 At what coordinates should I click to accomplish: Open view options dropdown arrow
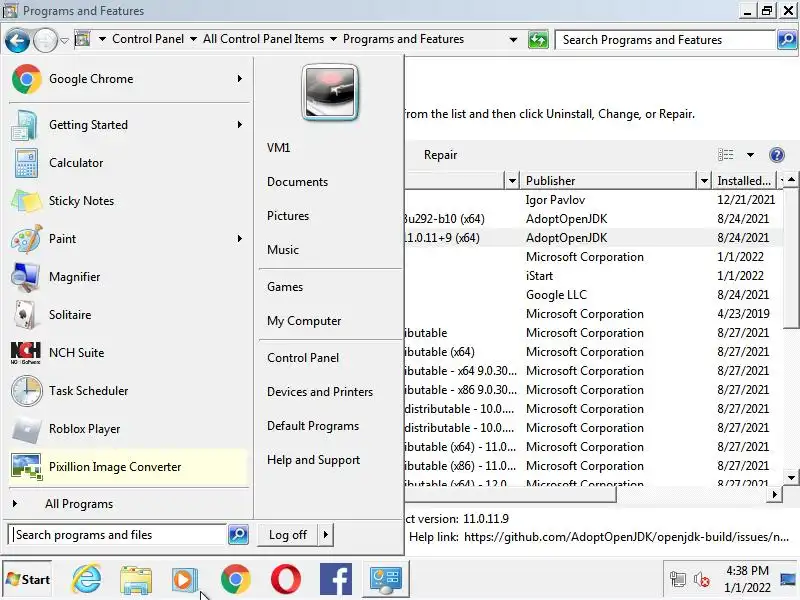pos(750,155)
